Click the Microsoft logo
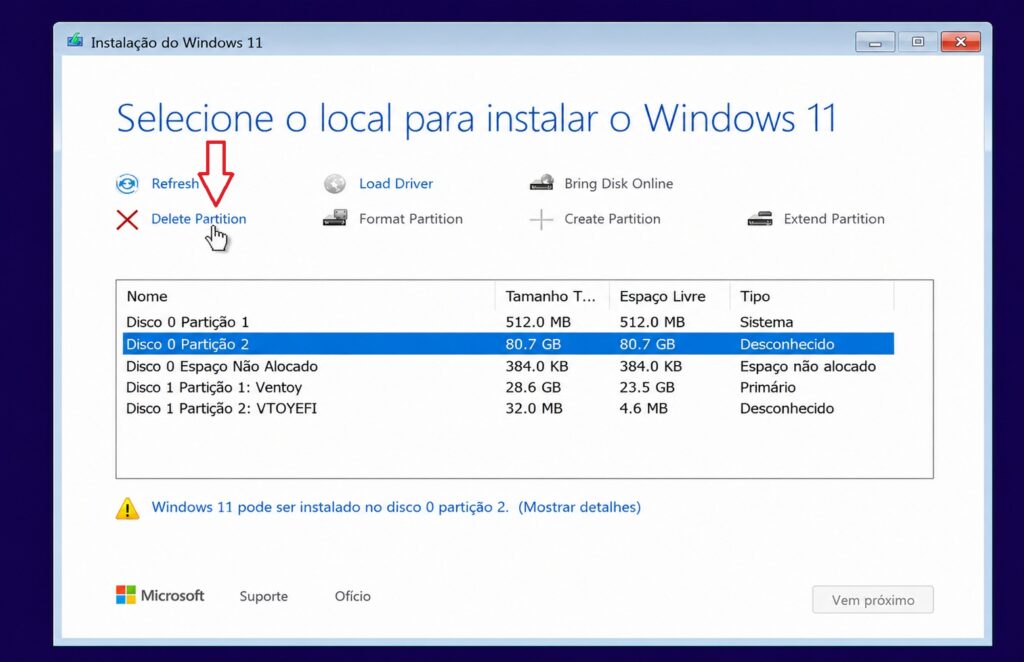Image resolution: width=1024 pixels, height=662 pixels. pos(160,595)
